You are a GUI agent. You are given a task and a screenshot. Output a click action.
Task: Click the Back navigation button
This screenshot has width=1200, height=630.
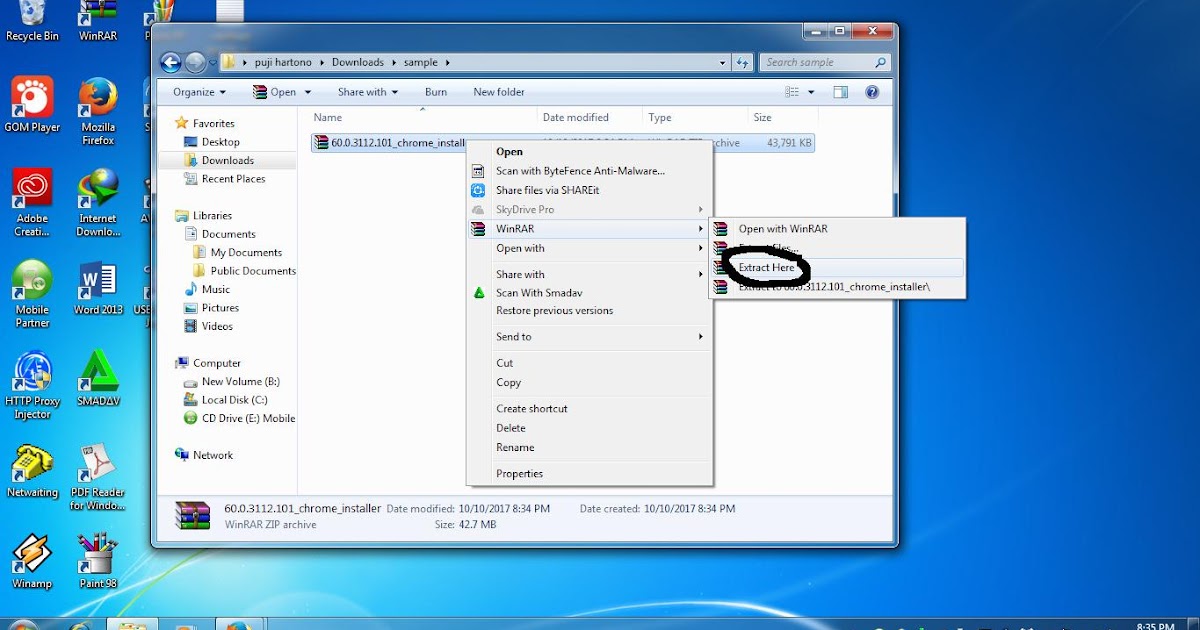tap(170, 62)
